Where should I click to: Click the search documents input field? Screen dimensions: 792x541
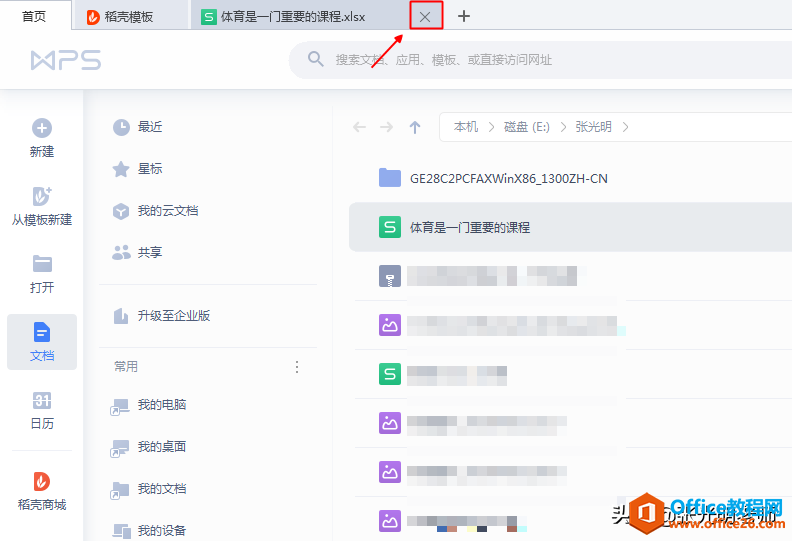pyautogui.click(x=540, y=60)
